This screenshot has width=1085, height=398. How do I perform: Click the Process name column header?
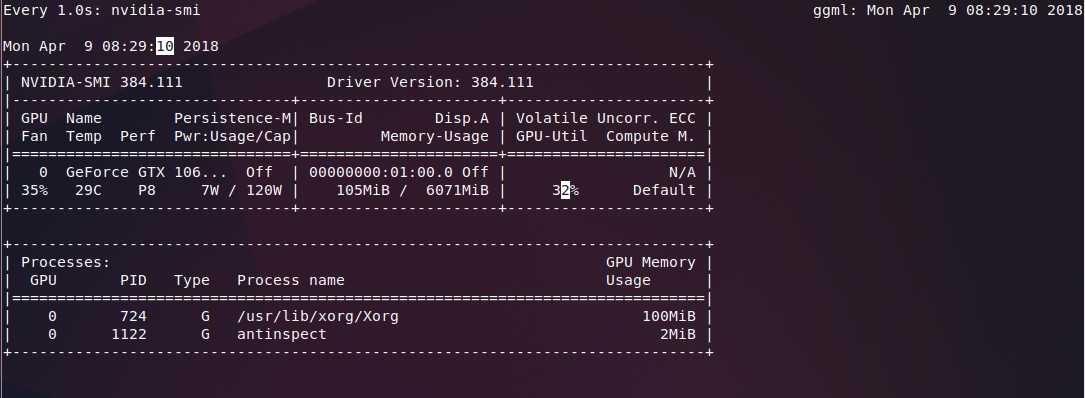point(291,280)
